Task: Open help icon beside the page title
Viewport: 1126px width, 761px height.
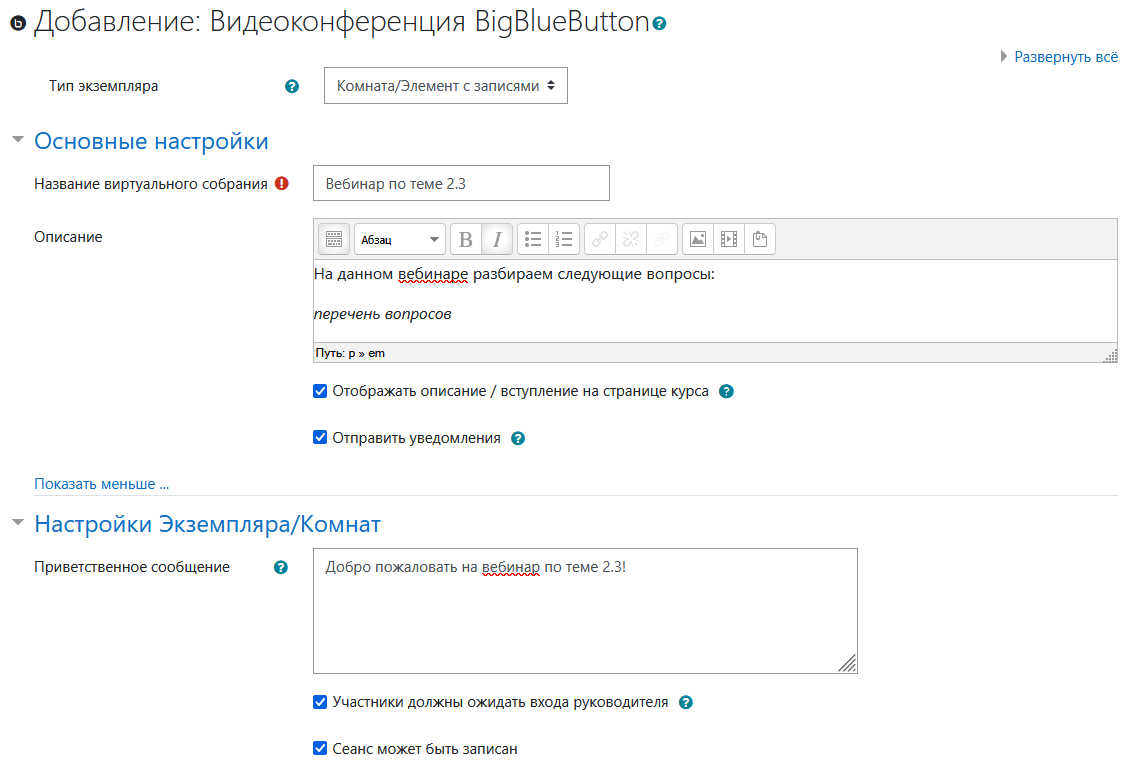Action: click(659, 24)
